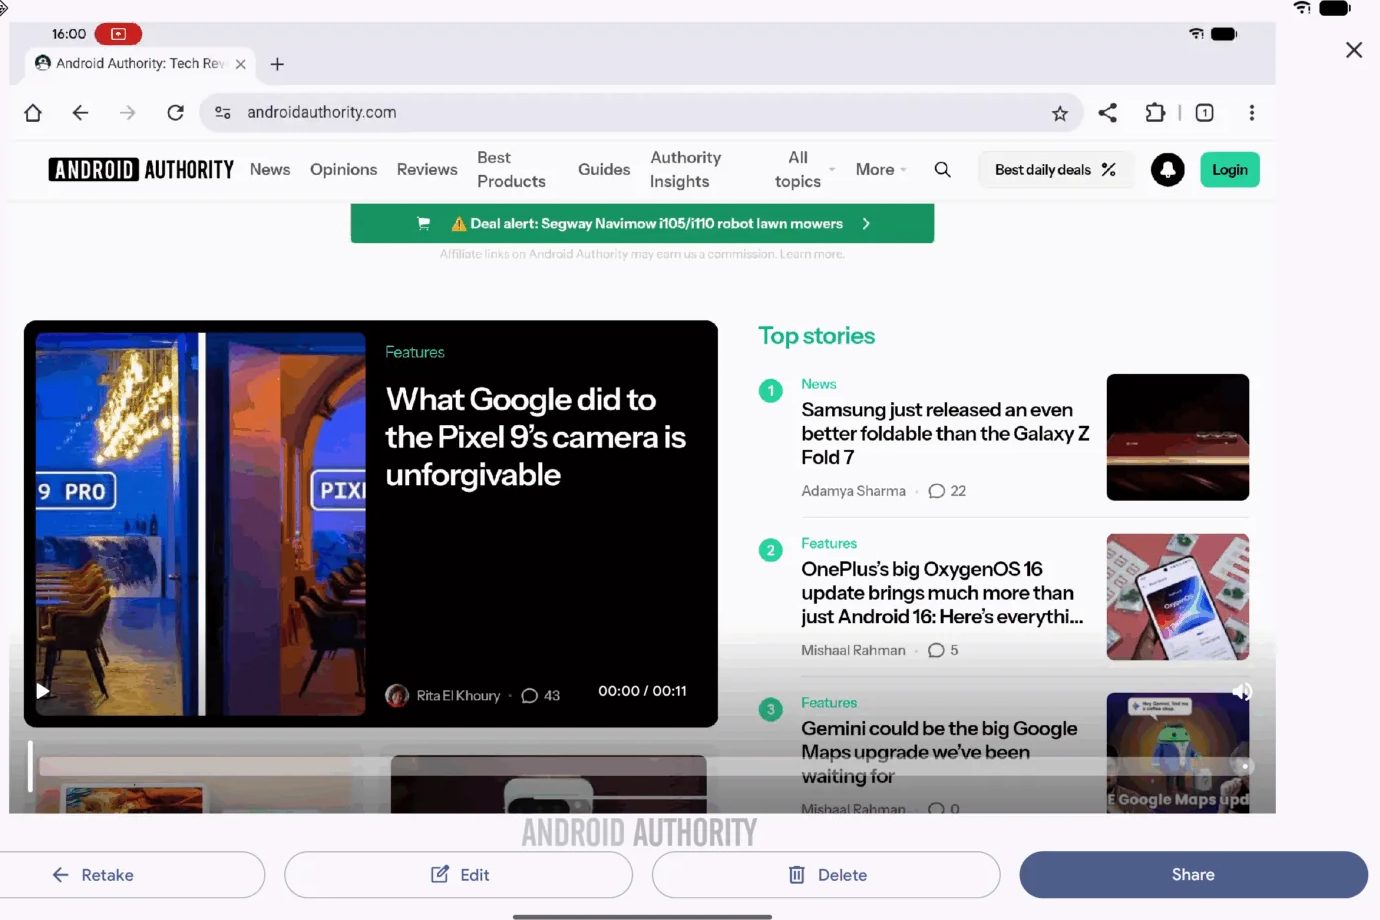Expand the All topics dropdown

pos(805,170)
